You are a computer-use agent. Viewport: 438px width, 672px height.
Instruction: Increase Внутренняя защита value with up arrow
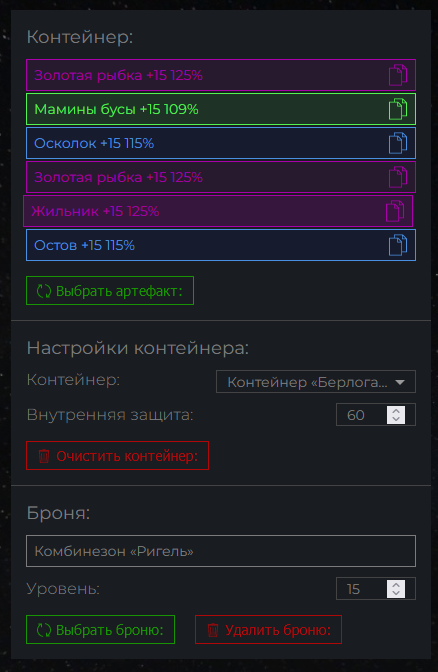(x=396, y=411)
